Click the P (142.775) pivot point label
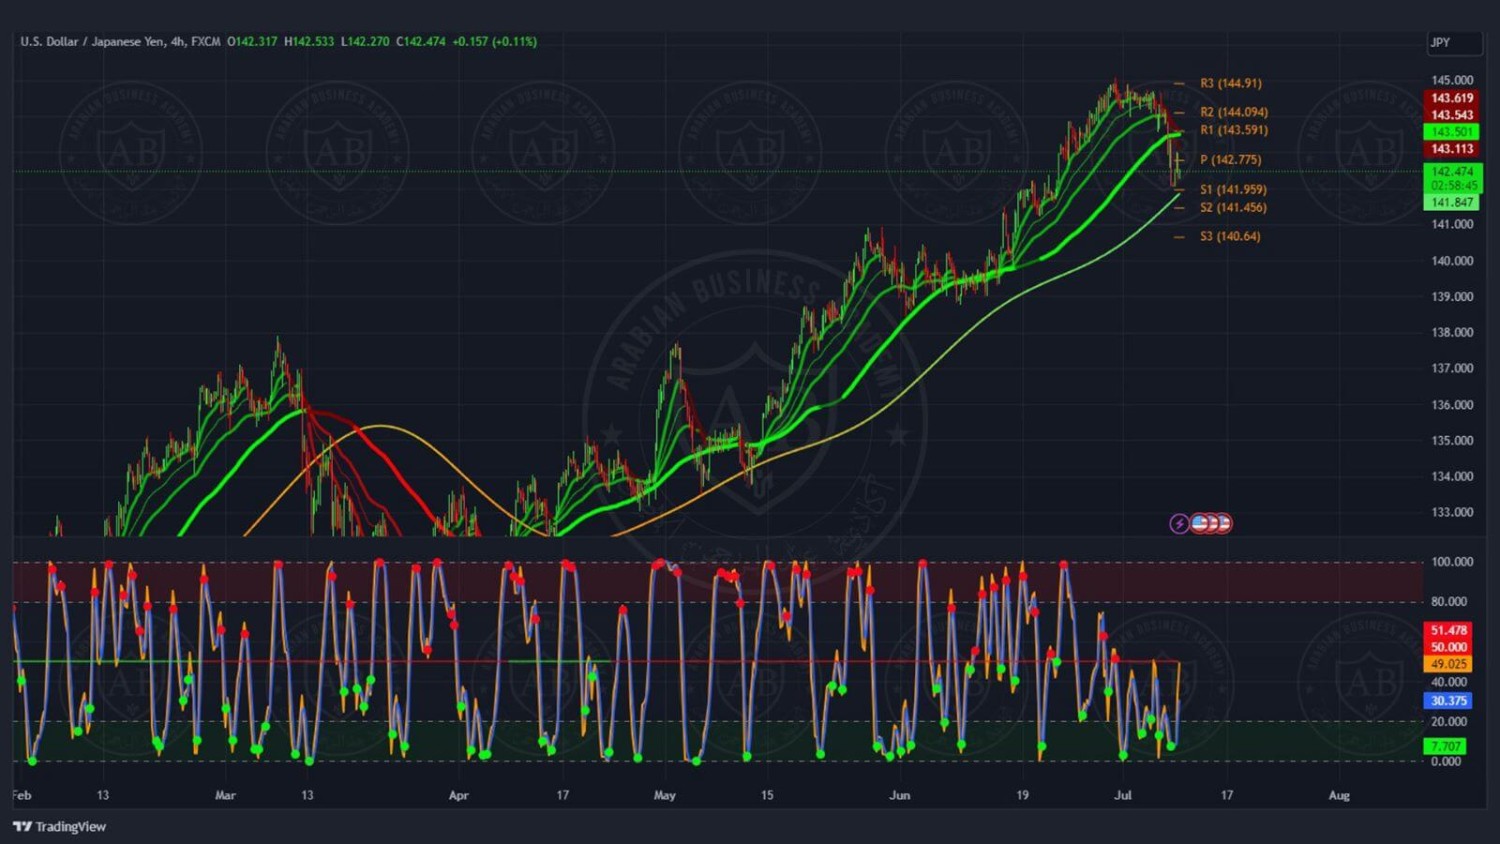The height and width of the screenshot is (844, 1500). pyautogui.click(x=1230, y=160)
